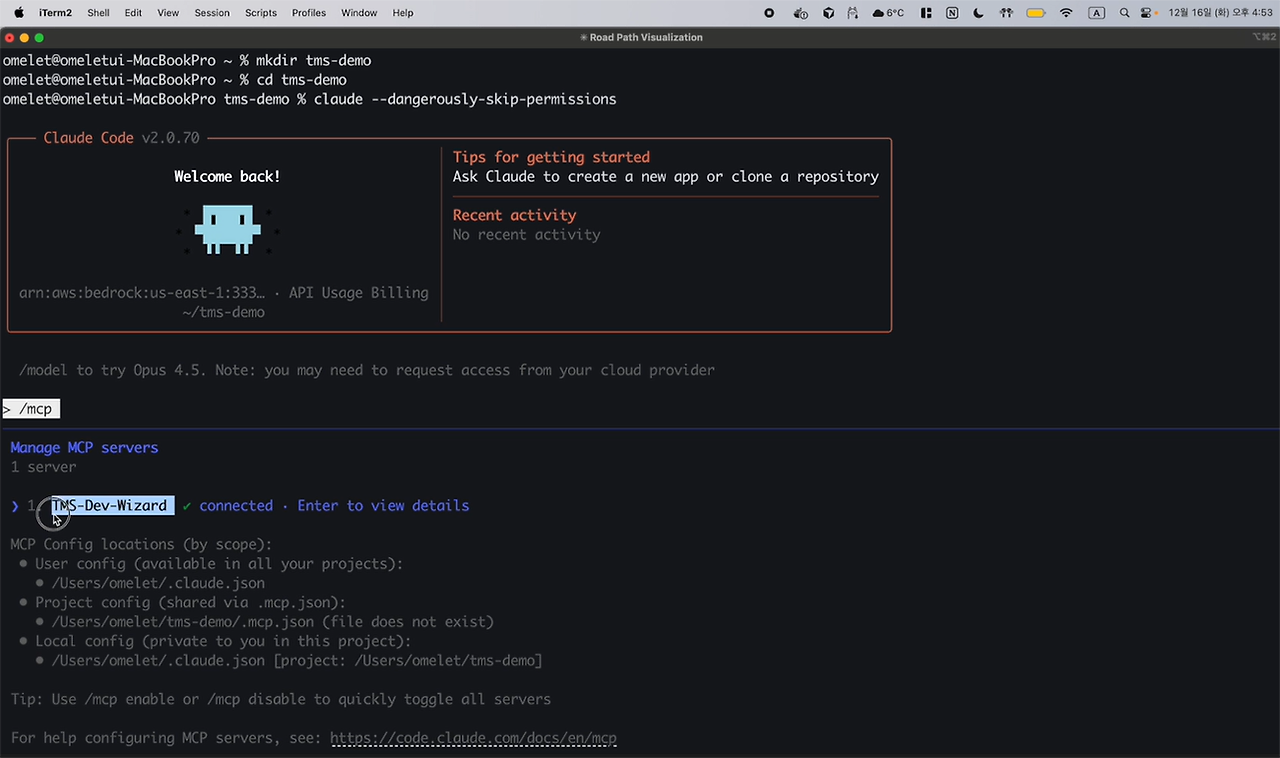
Task: Click the .mcp.json file path line
Action: point(272,622)
